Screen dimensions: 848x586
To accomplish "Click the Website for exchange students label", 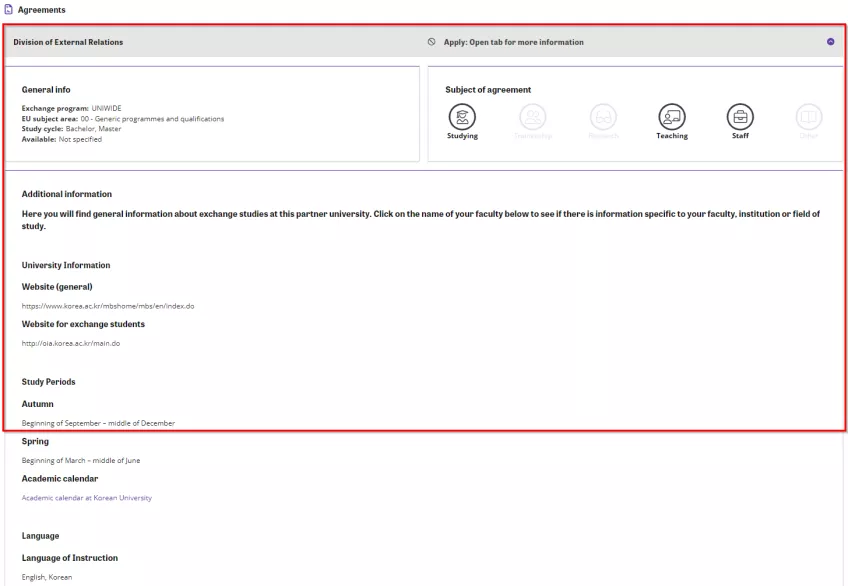I will tap(83, 324).
